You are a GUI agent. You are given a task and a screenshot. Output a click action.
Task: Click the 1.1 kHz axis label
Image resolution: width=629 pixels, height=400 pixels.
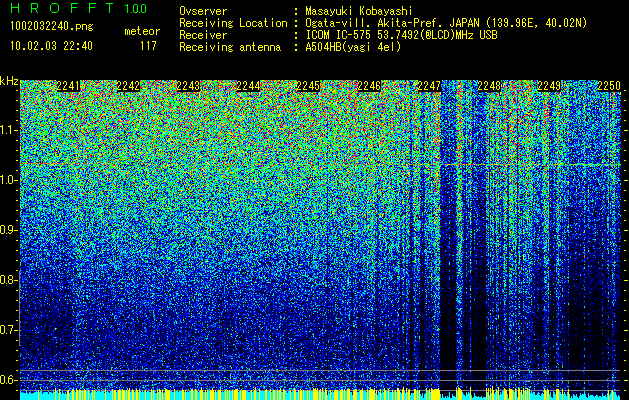tap(8, 130)
